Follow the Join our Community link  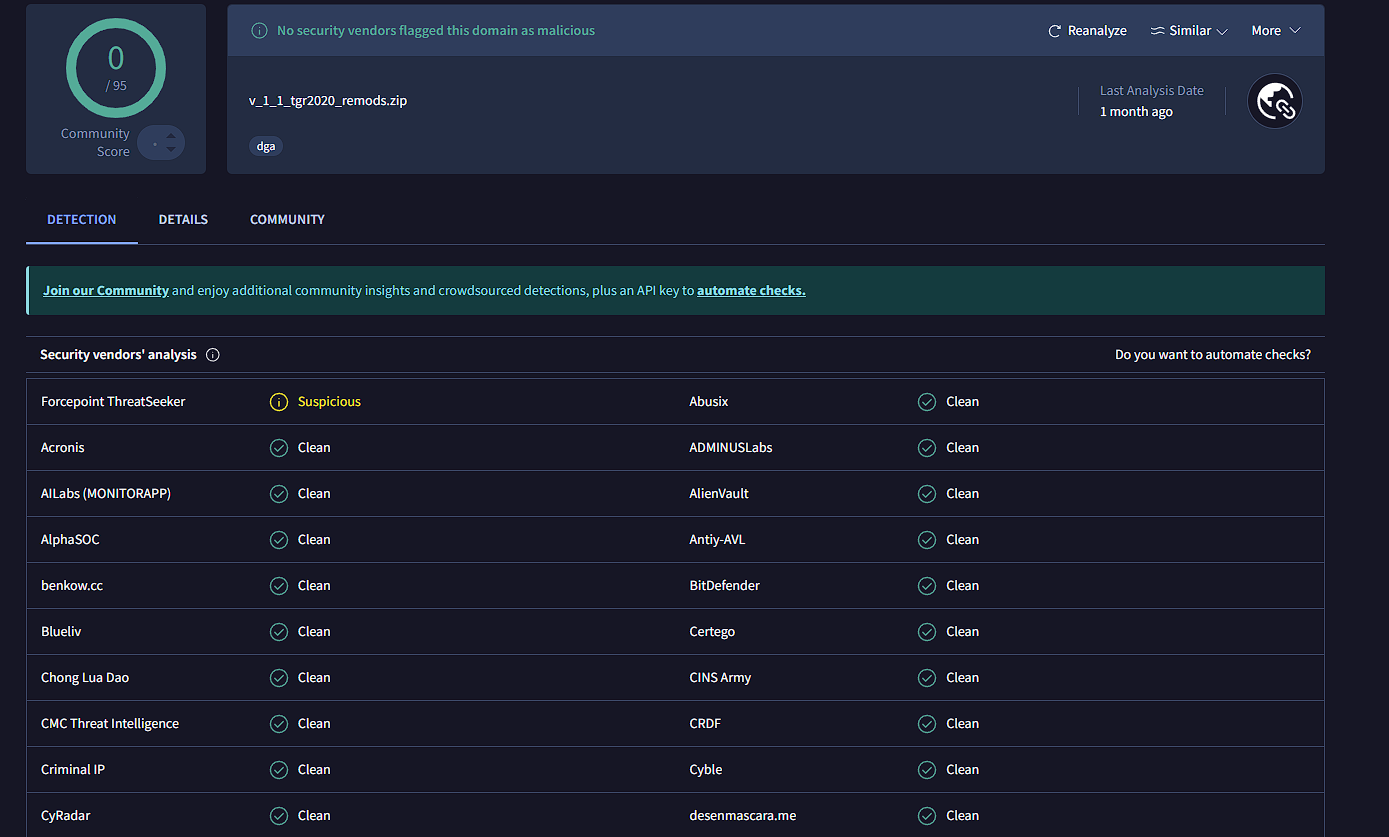click(x=106, y=291)
